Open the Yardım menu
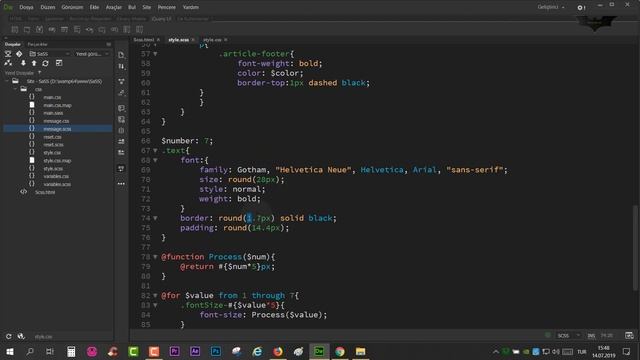 pos(190,7)
